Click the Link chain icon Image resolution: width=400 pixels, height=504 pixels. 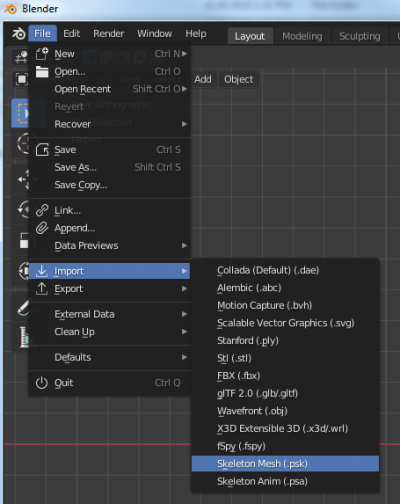(42, 210)
